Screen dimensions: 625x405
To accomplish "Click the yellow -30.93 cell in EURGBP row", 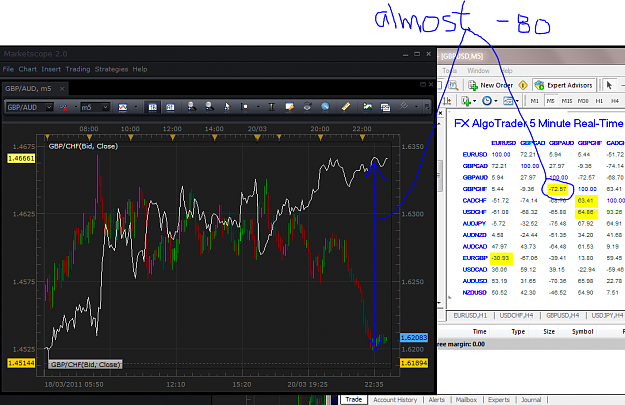I will (x=501, y=258).
